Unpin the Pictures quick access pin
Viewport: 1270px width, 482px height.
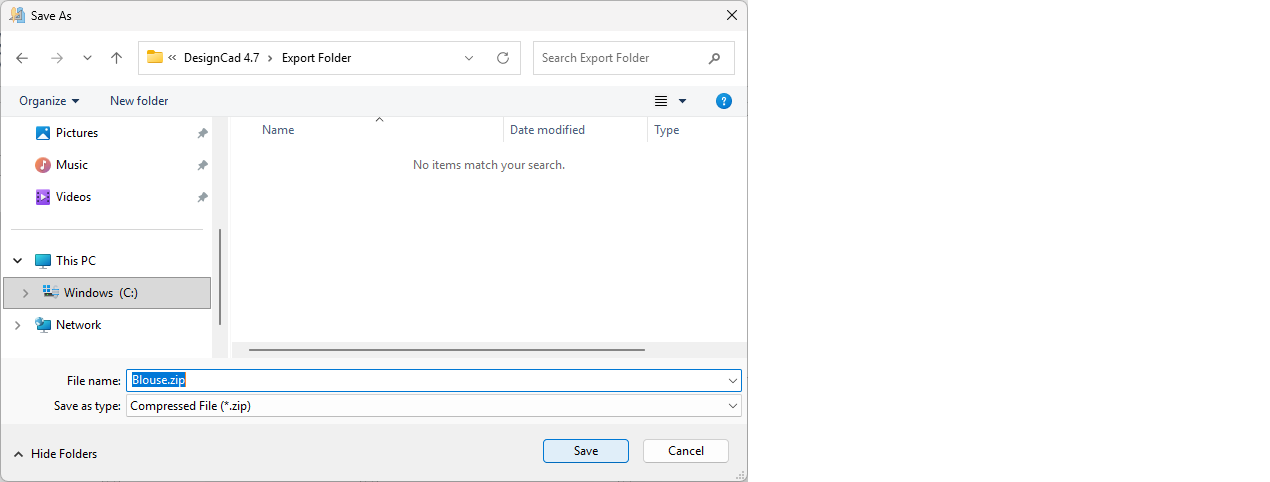pos(202,133)
